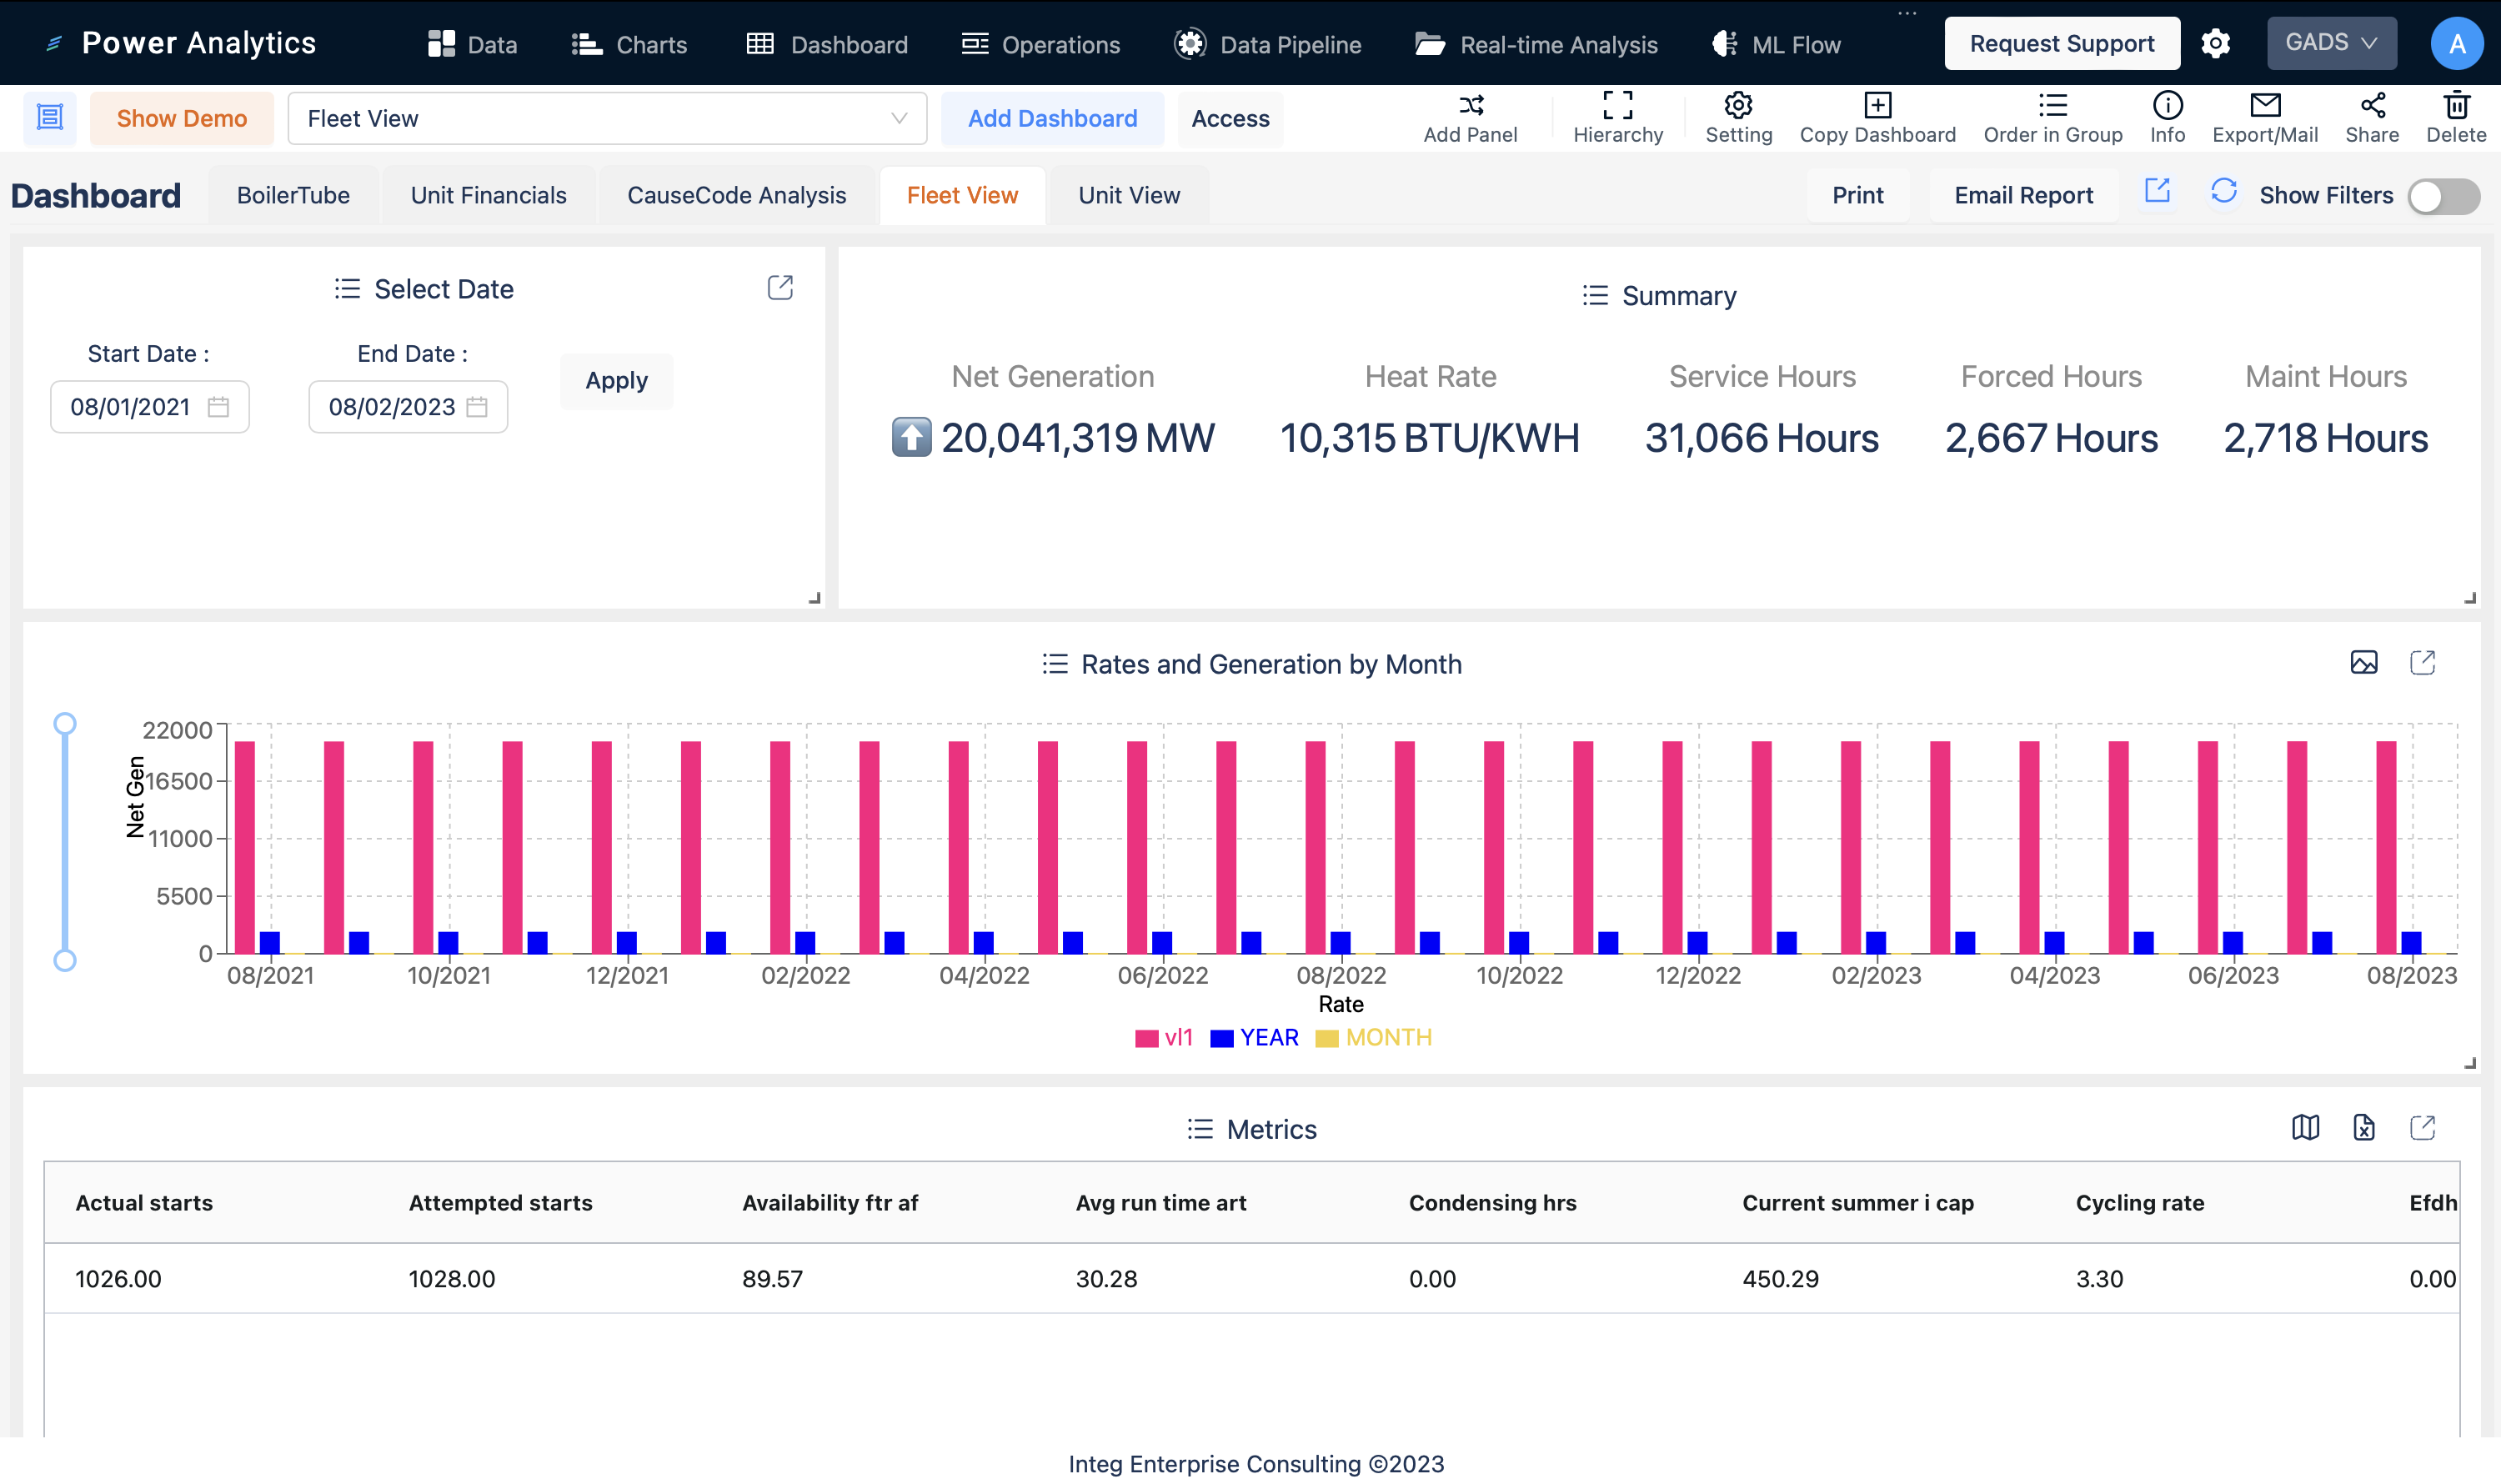Viewport: 2501px width, 1484px height.
Task: Expand the GADS account dropdown
Action: 2331,42
